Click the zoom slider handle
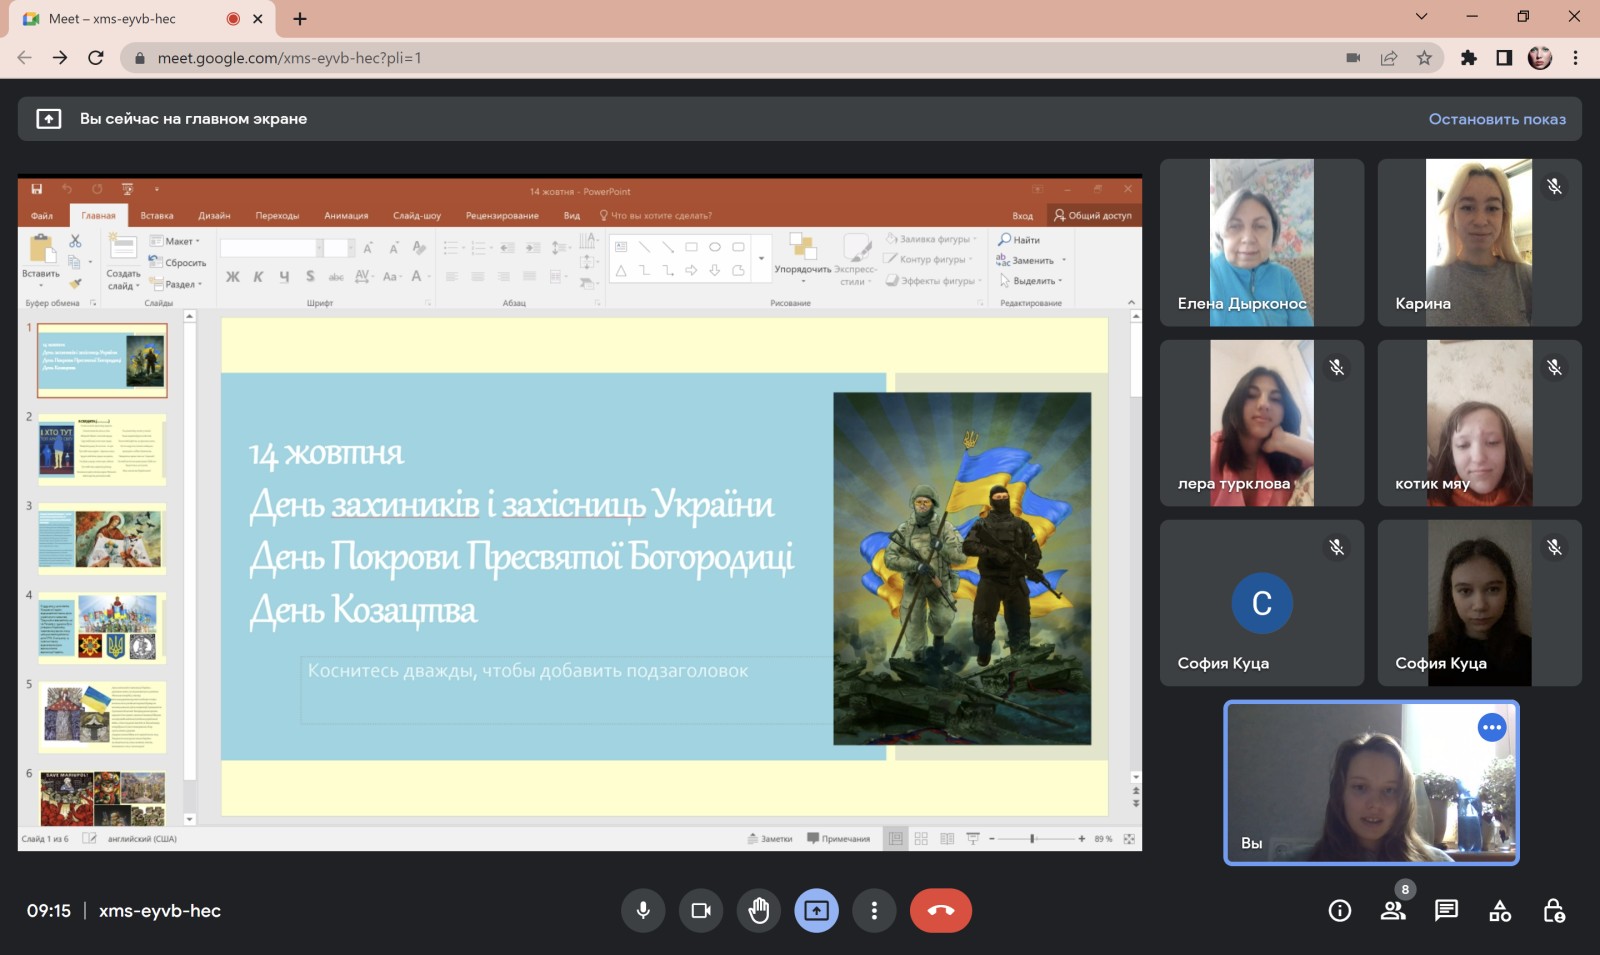1600x955 pixels. point(1032,839)
